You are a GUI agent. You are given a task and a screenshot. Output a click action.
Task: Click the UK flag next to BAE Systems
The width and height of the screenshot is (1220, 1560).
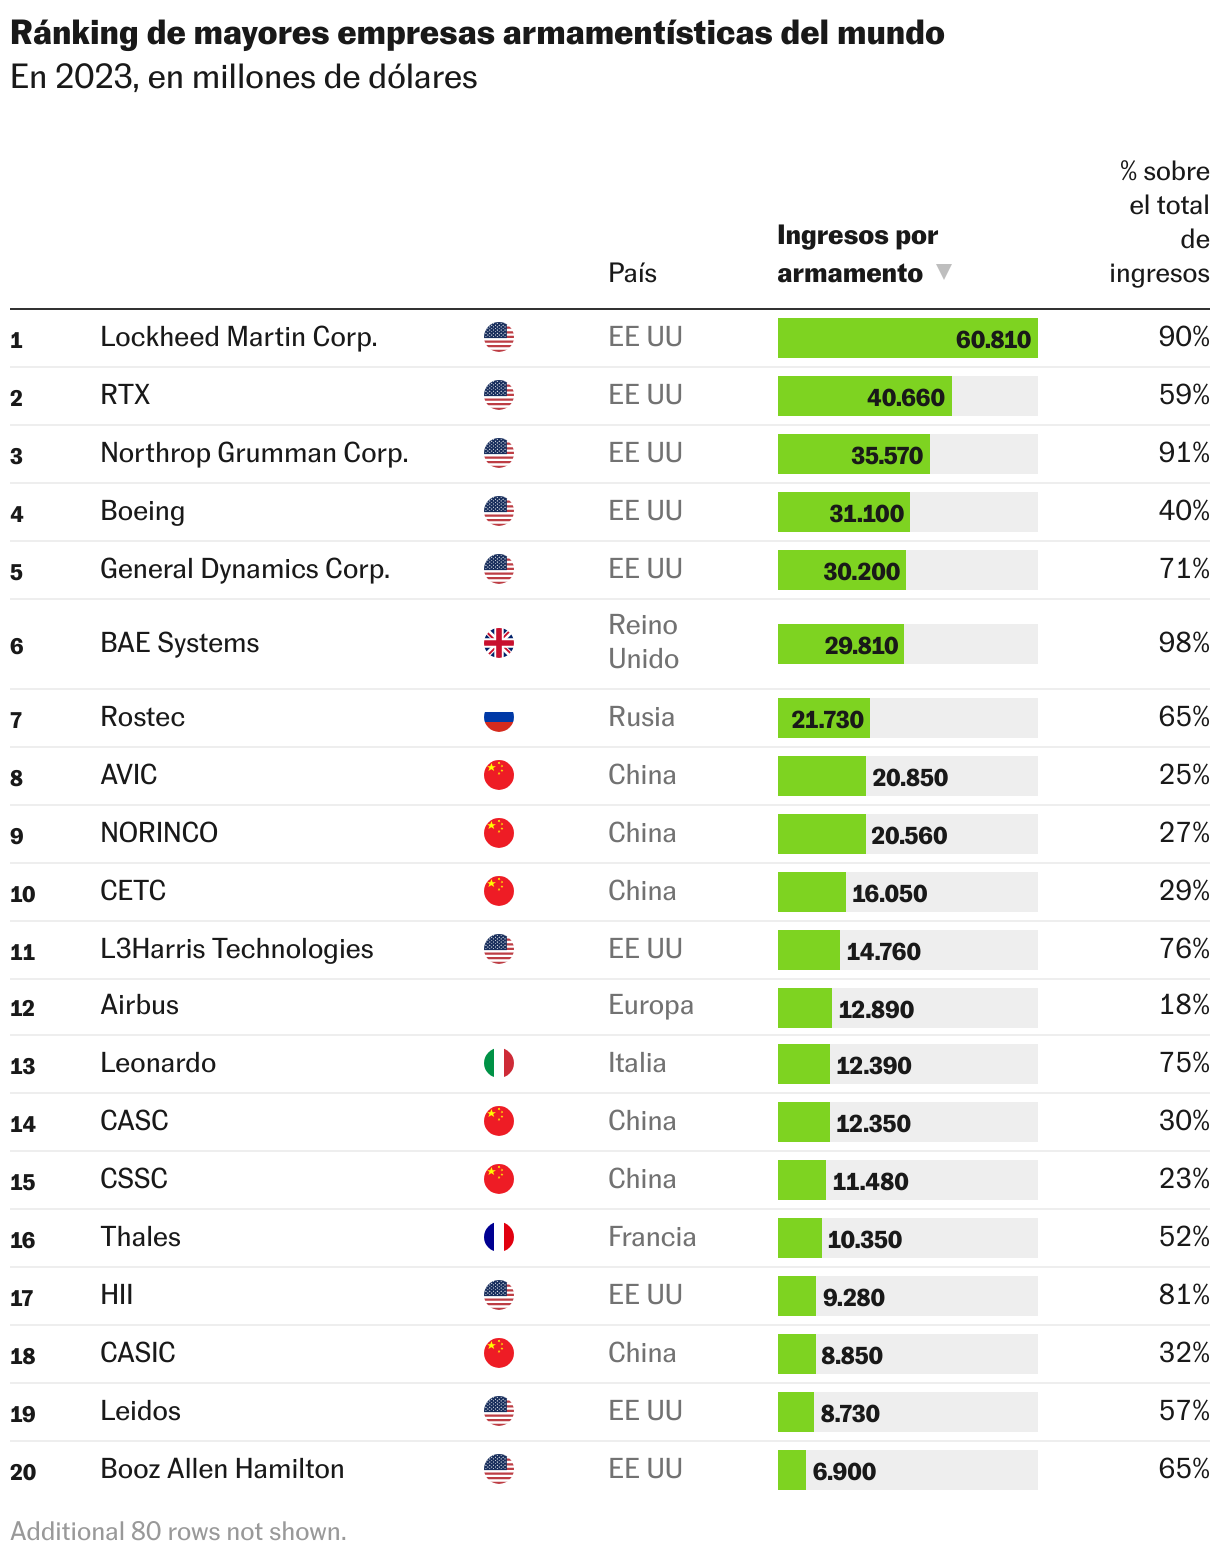coord(499,643)
